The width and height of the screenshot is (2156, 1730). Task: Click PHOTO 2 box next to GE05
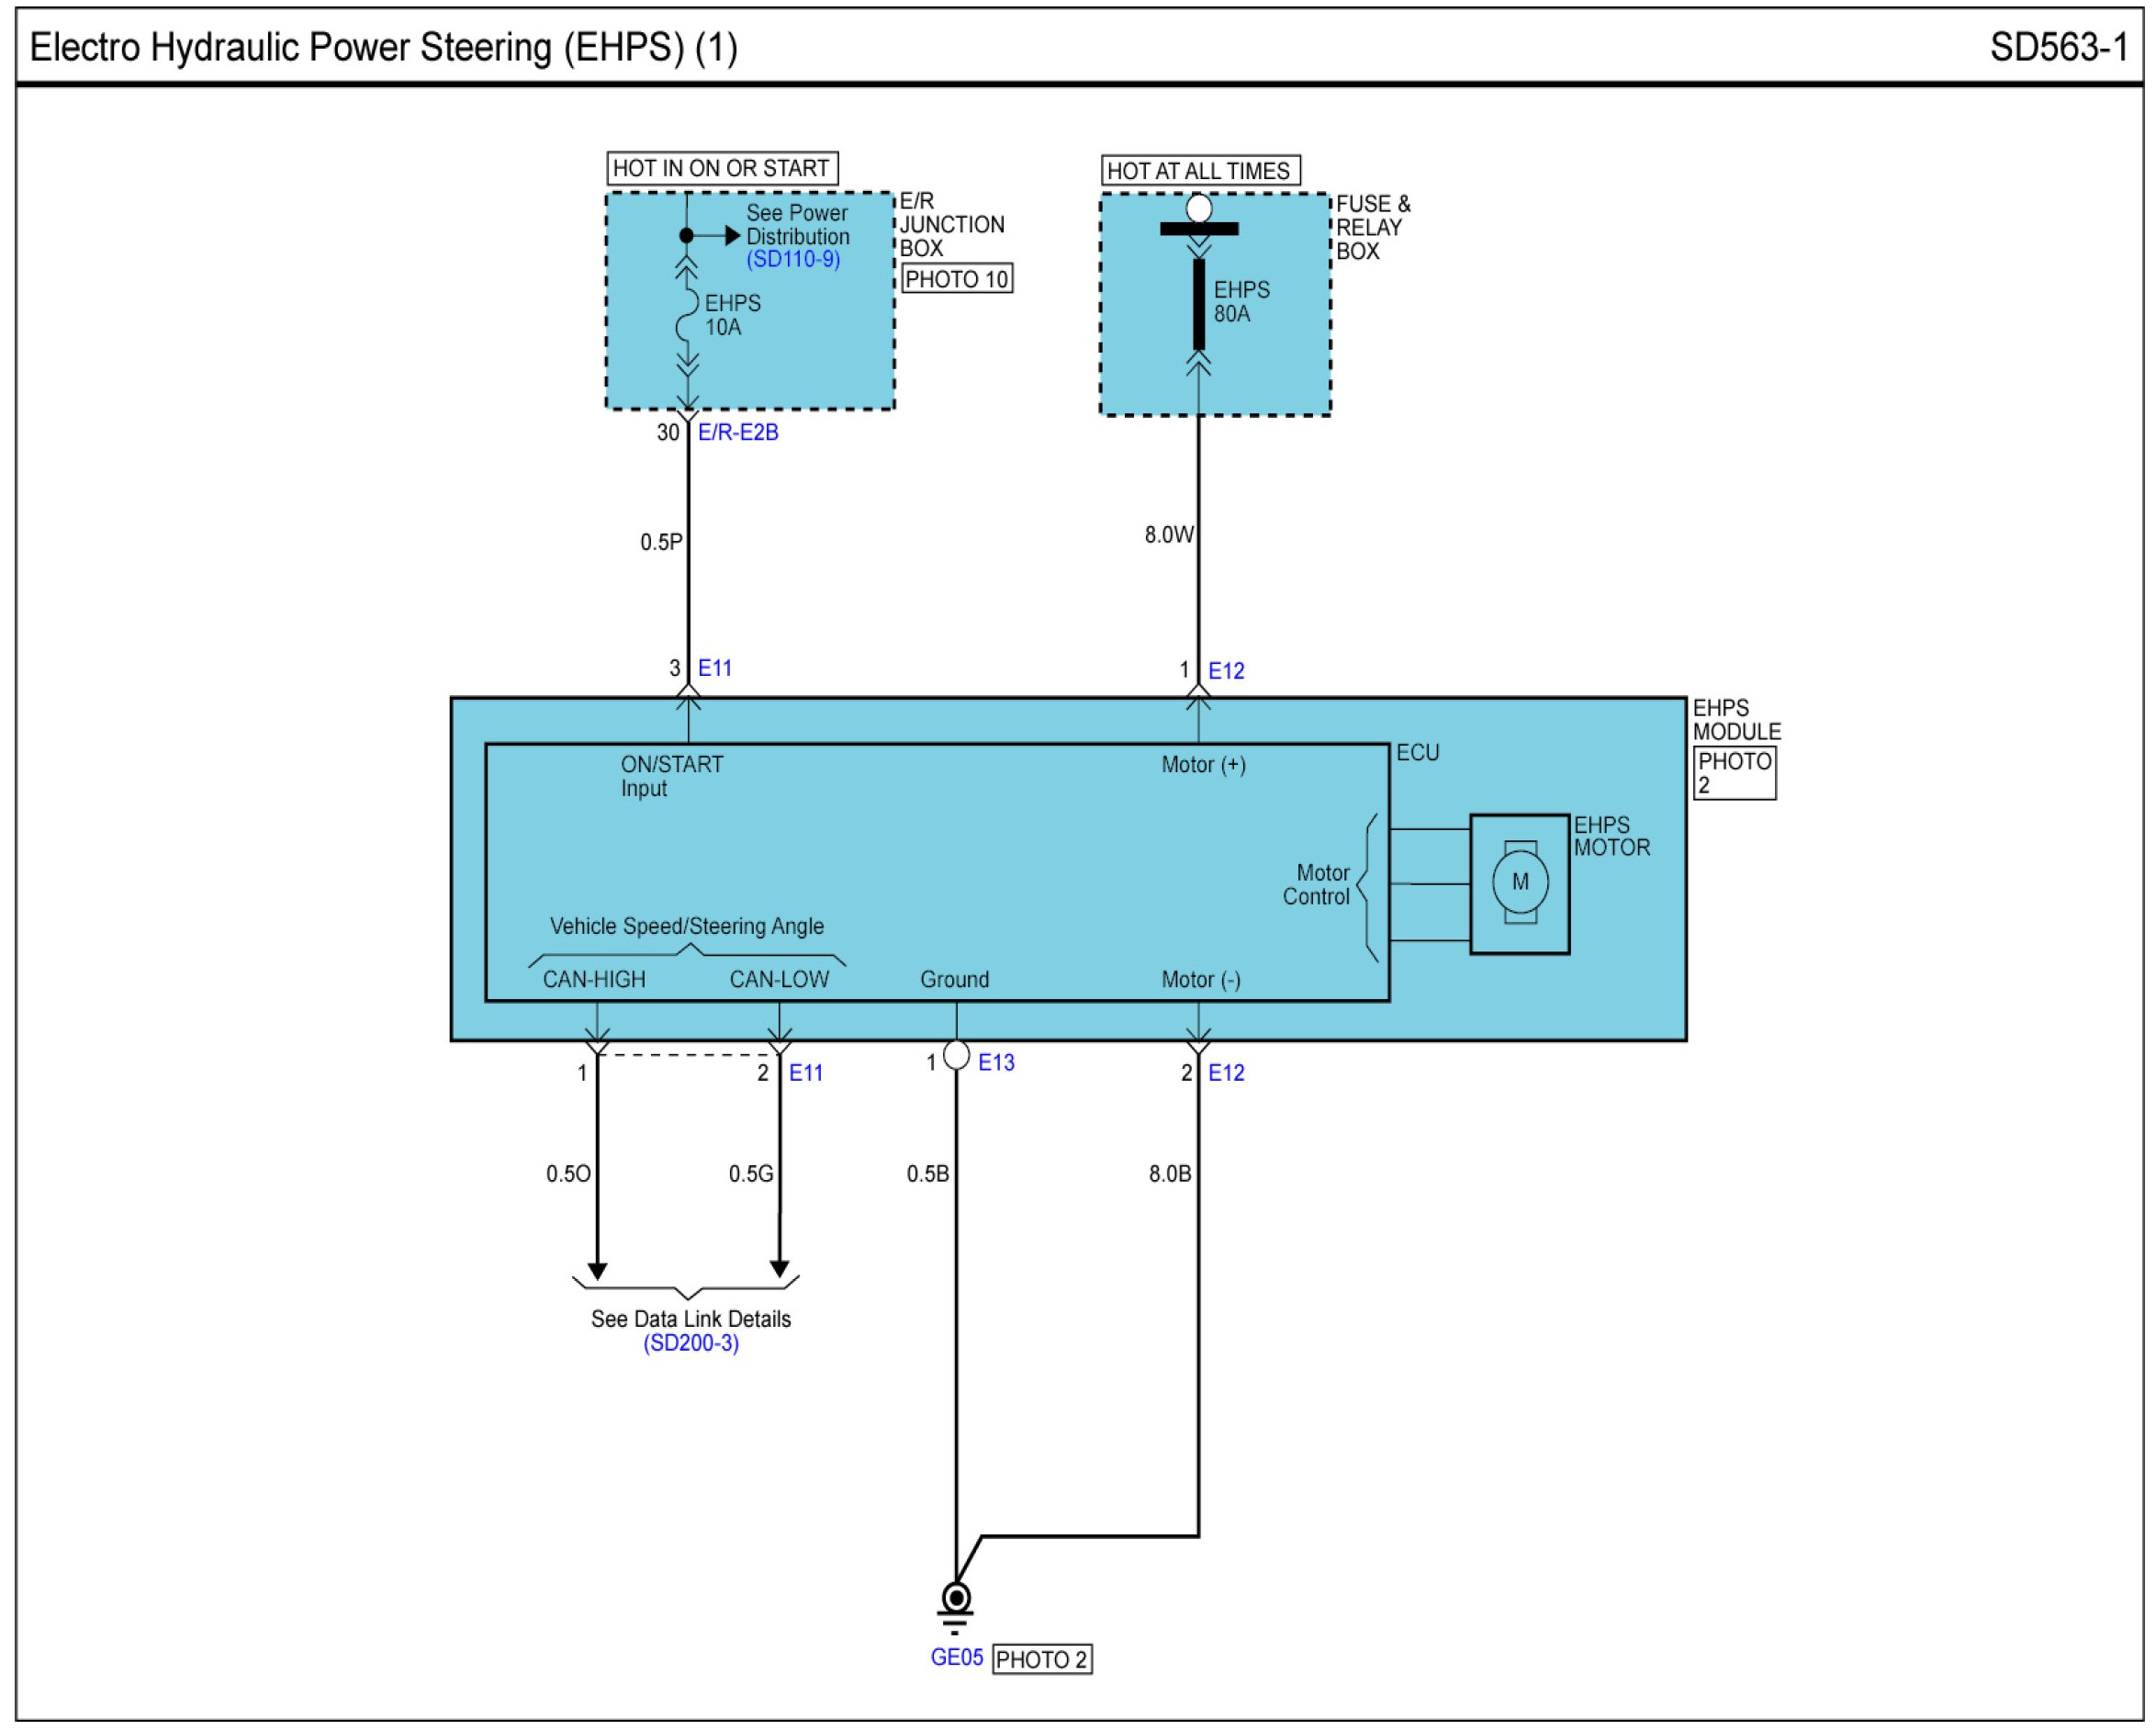coord(1041,1659)
